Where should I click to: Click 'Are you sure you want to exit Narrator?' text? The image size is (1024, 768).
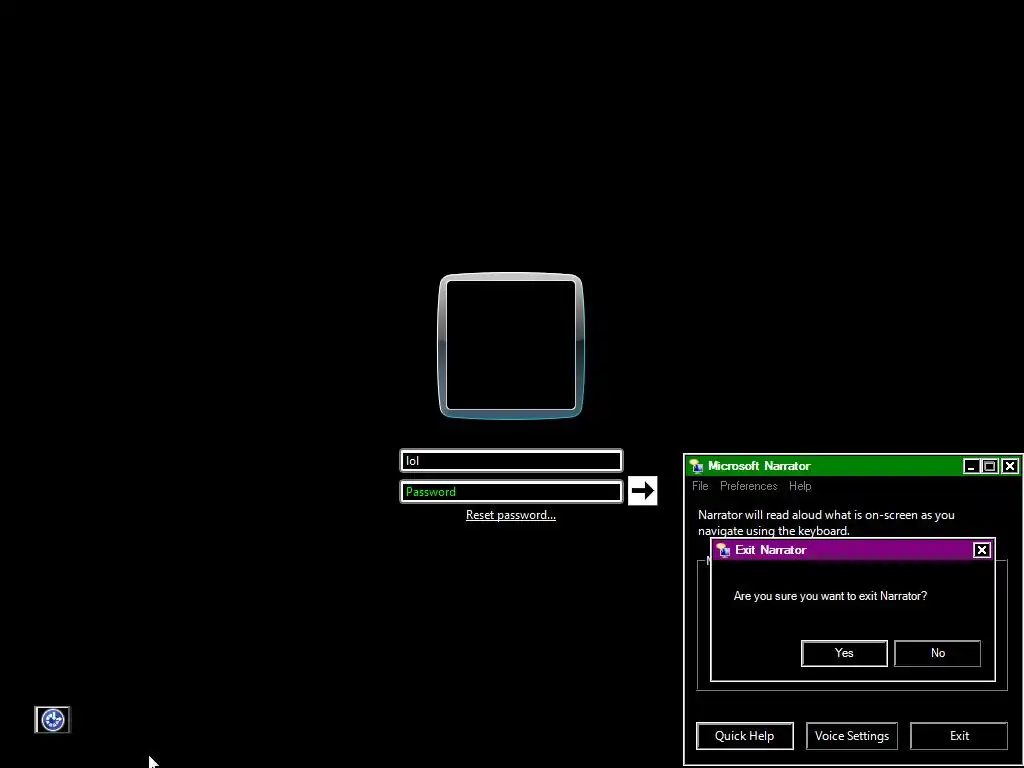tap(830, 596)
